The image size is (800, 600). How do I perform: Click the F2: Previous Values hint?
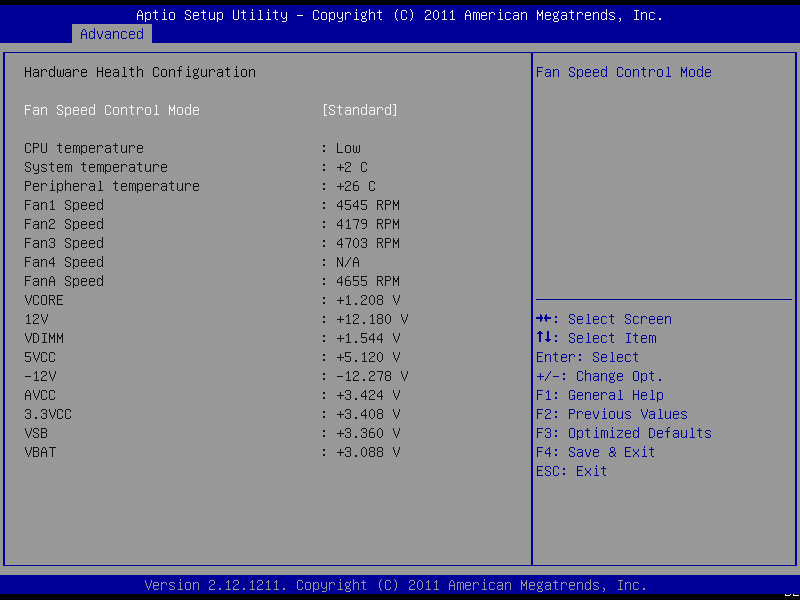click(x=612, y=414)
